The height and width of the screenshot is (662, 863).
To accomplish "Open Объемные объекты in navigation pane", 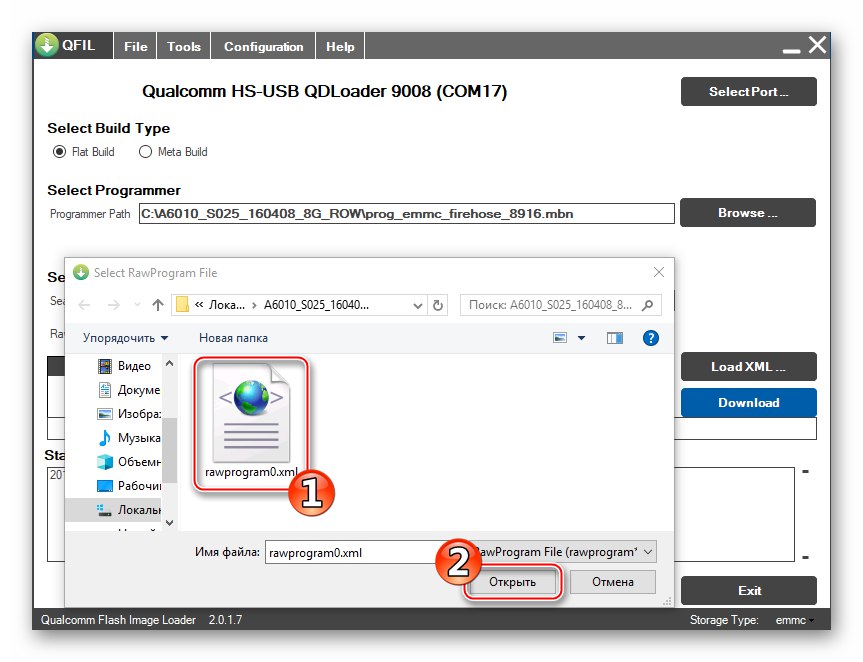I will coord(128,462).
